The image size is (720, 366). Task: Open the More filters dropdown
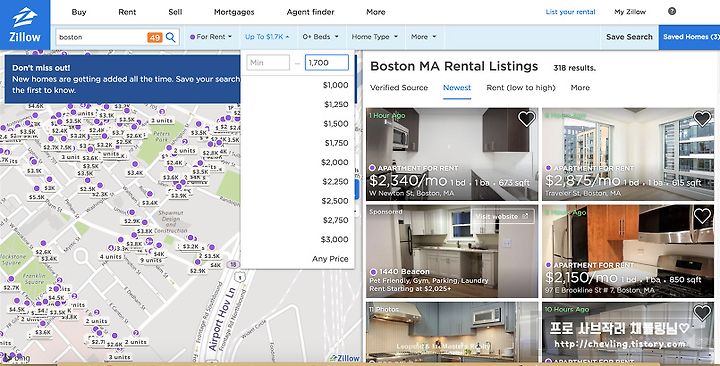(423, 37)
